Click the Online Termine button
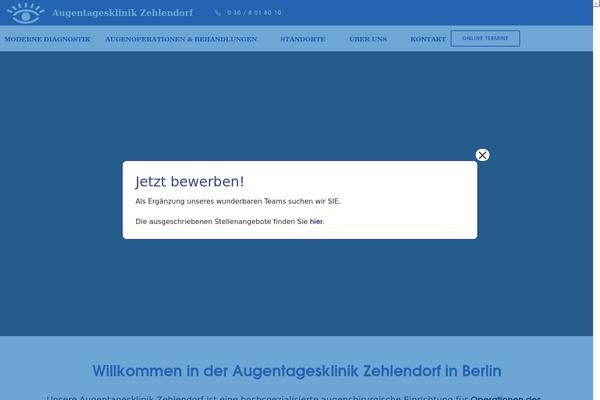The height and width of the screenshot is (400, 600). 485,38
